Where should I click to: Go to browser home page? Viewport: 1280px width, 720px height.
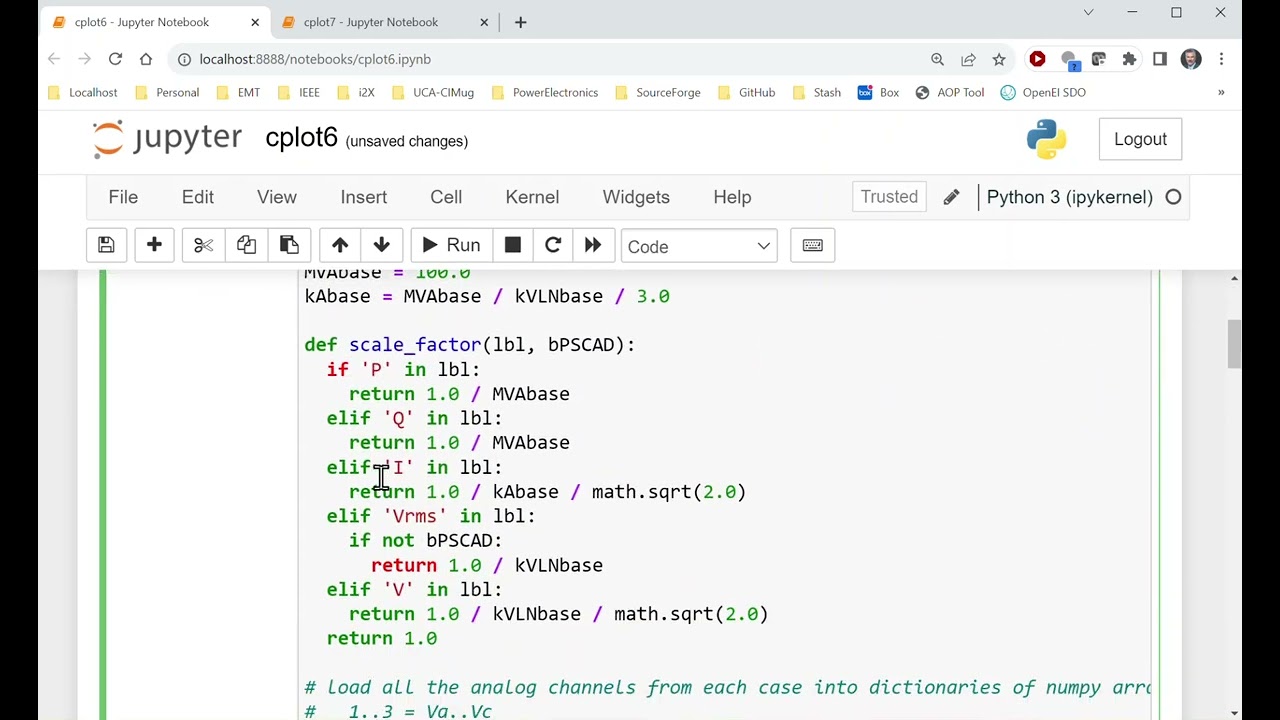(x=146, y=59)
